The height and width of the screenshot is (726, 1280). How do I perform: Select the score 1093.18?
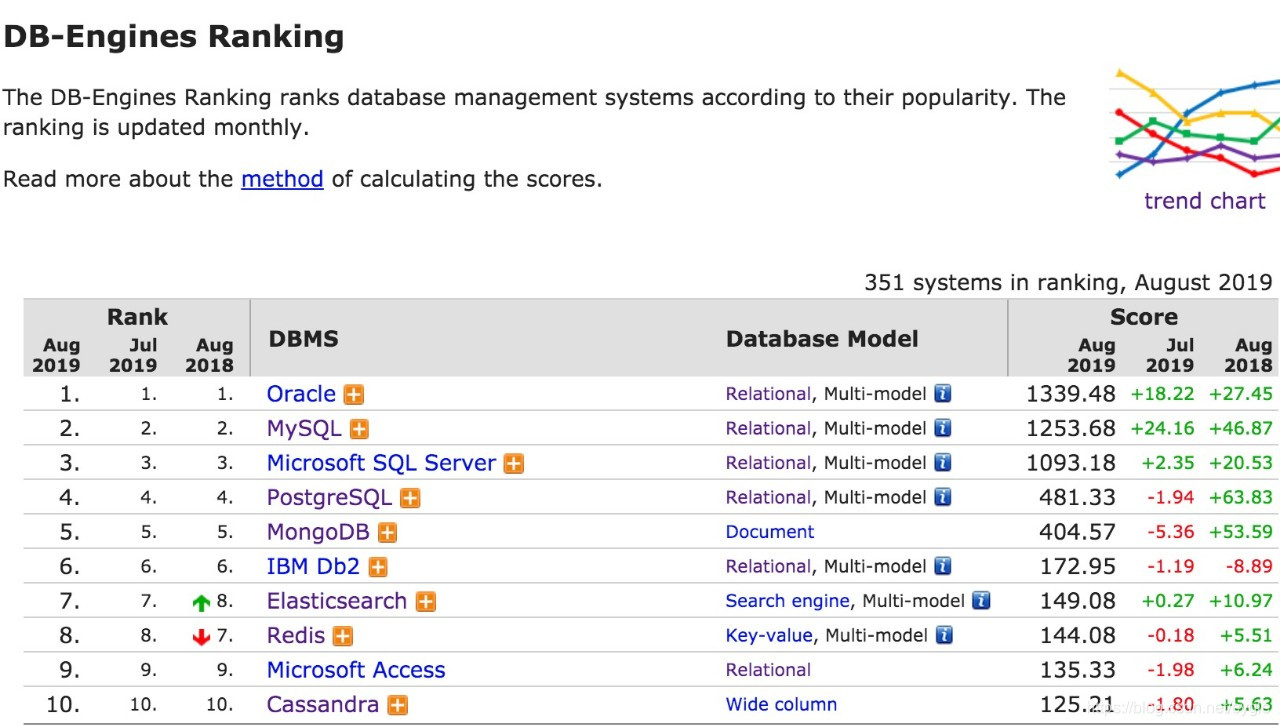point(1070,463)
